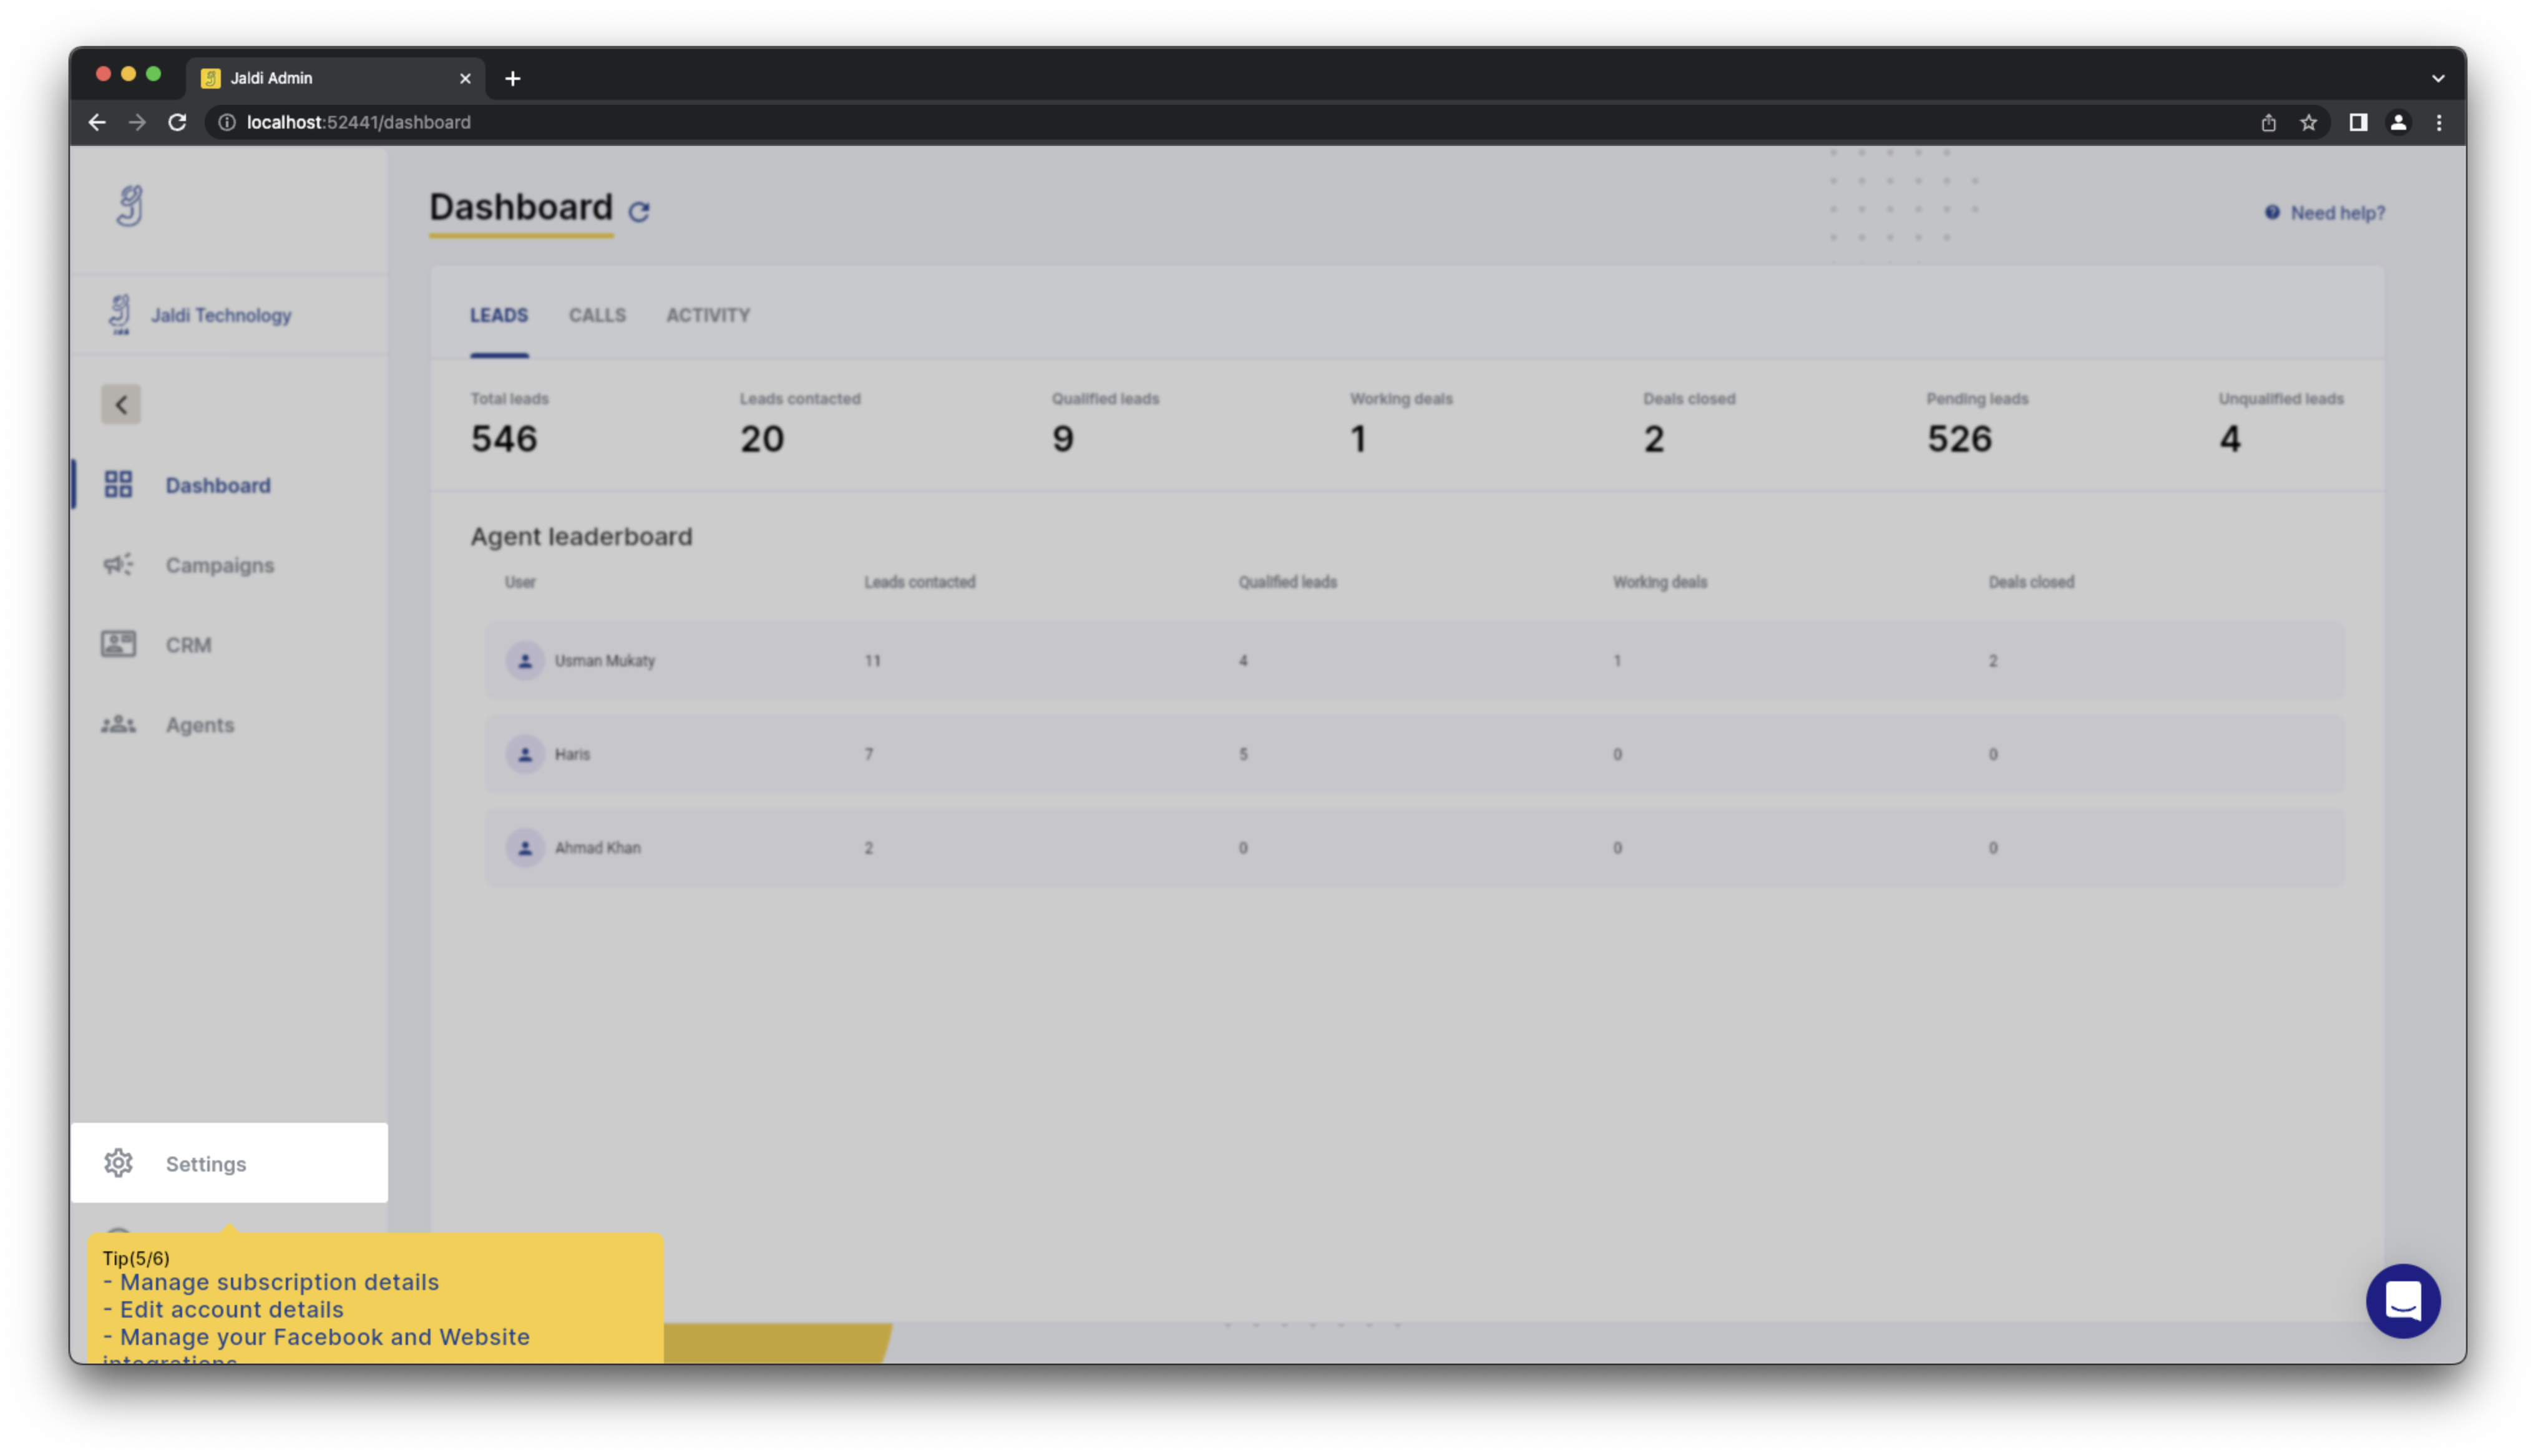The height and width of the screenshot is (1456, 2536).
Task: Switch to the ACTIVITY tab
Action: (x=708, y=316)
